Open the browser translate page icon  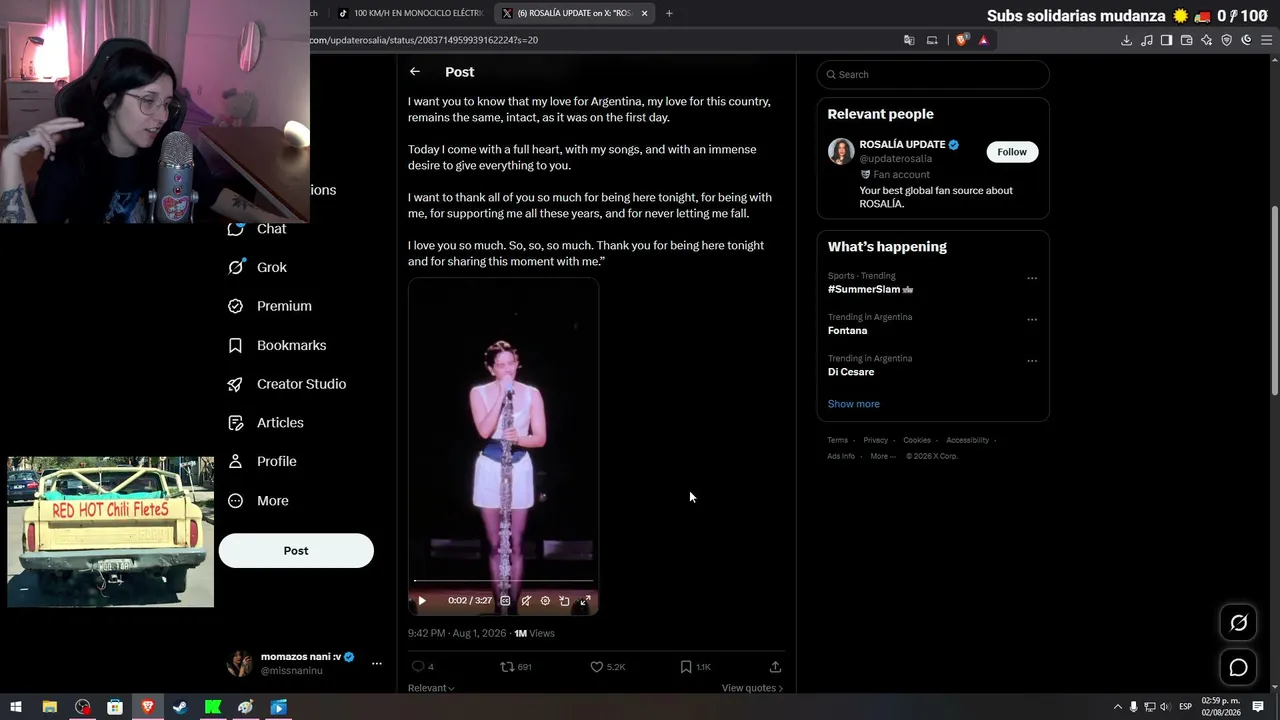[909, 40]
